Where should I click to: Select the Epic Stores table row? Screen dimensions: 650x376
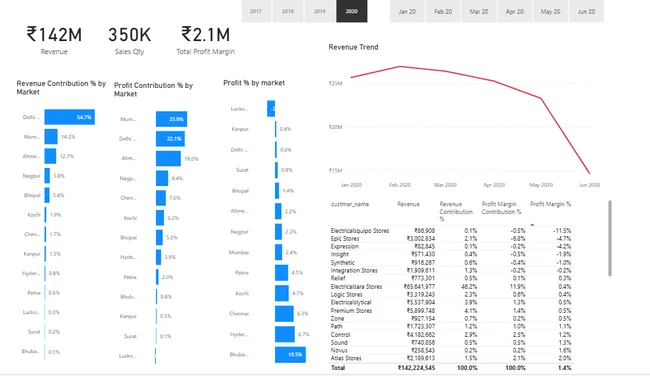click(x=451, y=238)
